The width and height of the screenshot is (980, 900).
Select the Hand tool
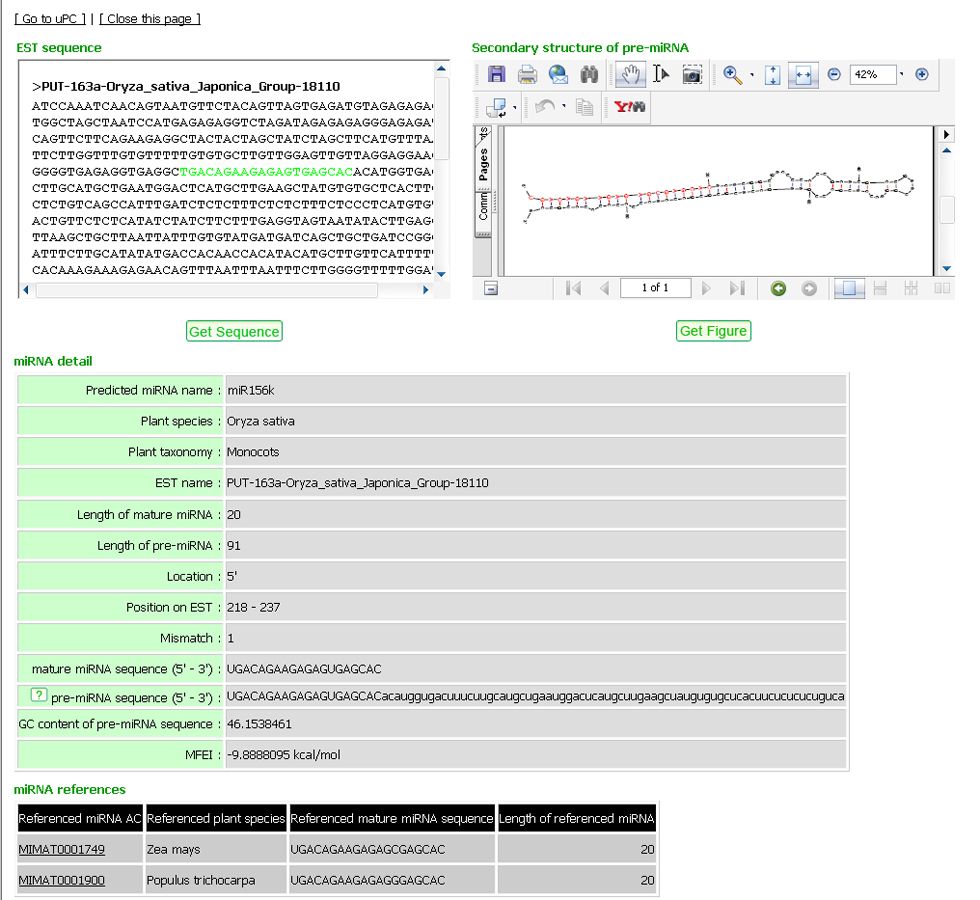click(630, 74)
